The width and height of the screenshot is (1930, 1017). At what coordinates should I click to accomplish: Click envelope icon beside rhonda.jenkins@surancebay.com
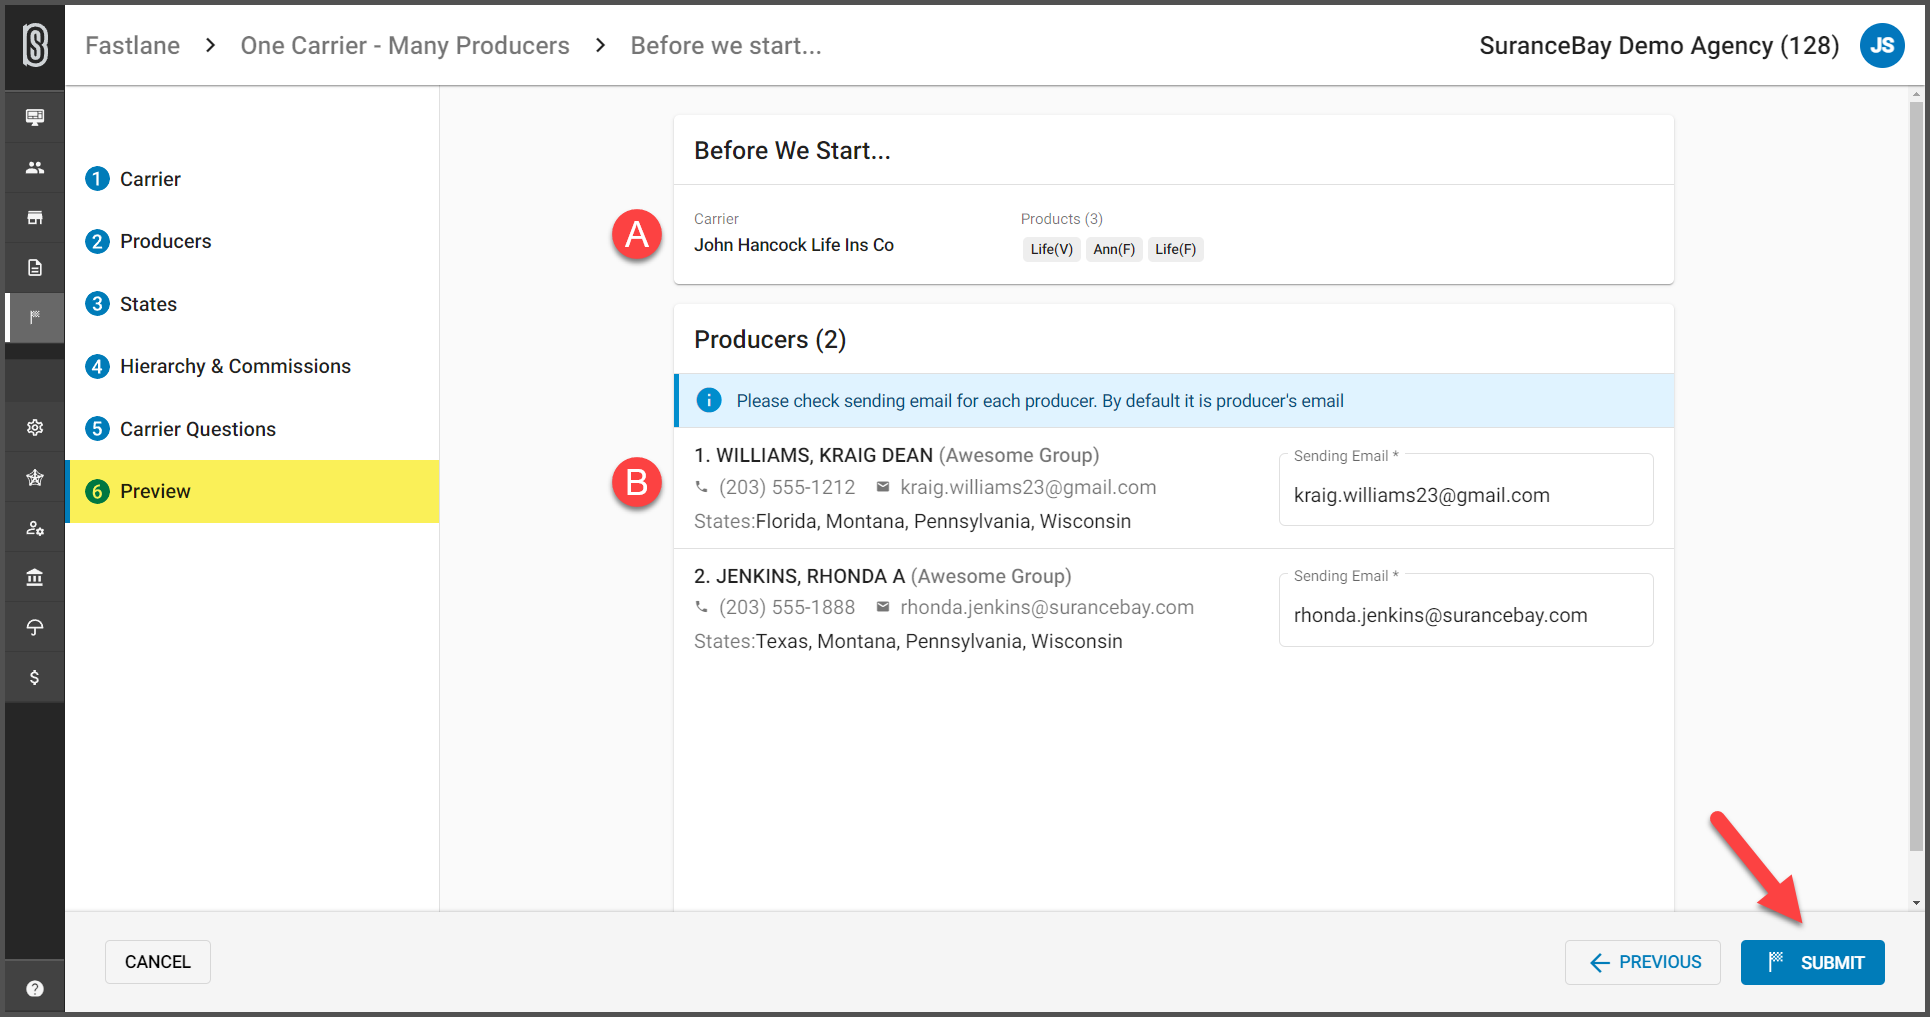pyautogui.click(x=883, y=607)
